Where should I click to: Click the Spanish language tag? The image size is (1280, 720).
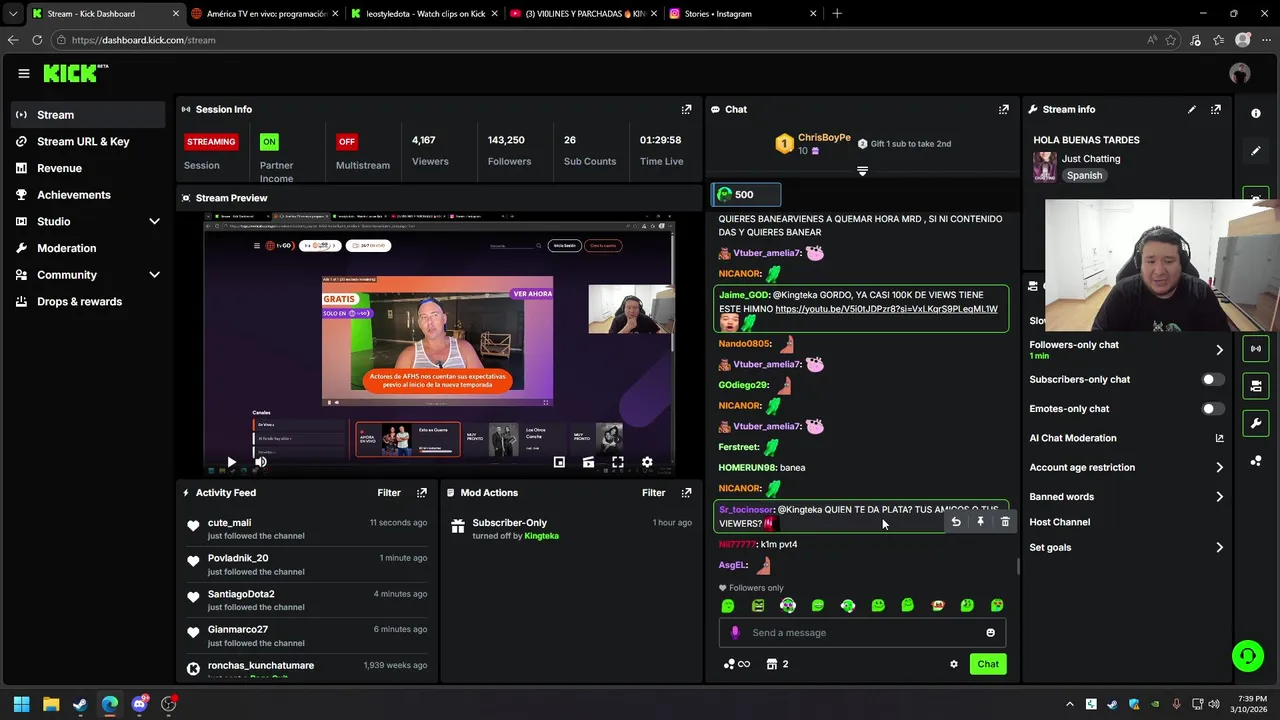[x=1084, y=176]
